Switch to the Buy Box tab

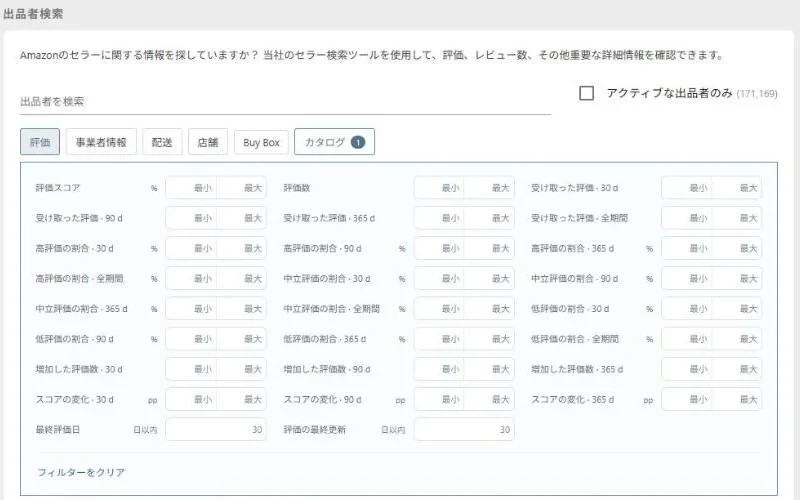(x=261, y=142)
